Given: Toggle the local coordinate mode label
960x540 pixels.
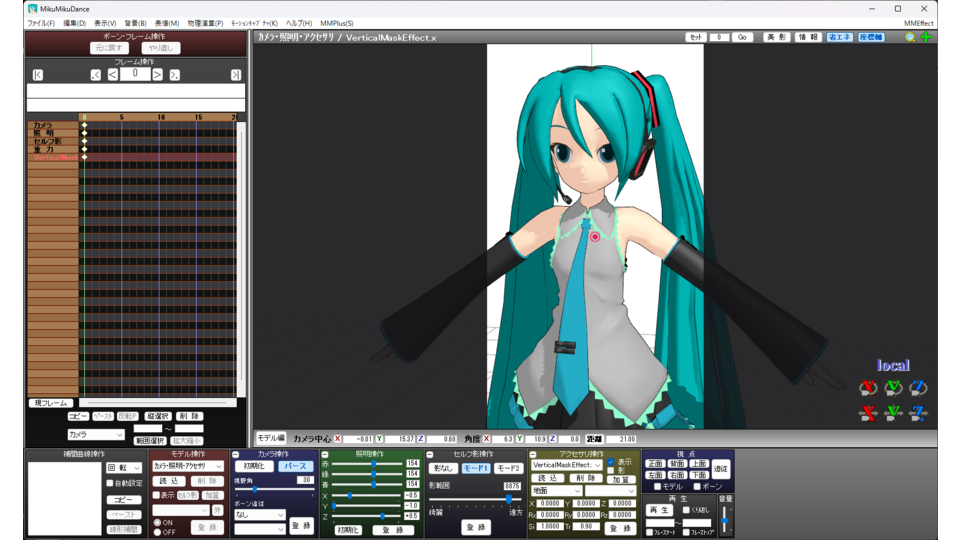Looking at the screenshot, I should pos(893,366).
